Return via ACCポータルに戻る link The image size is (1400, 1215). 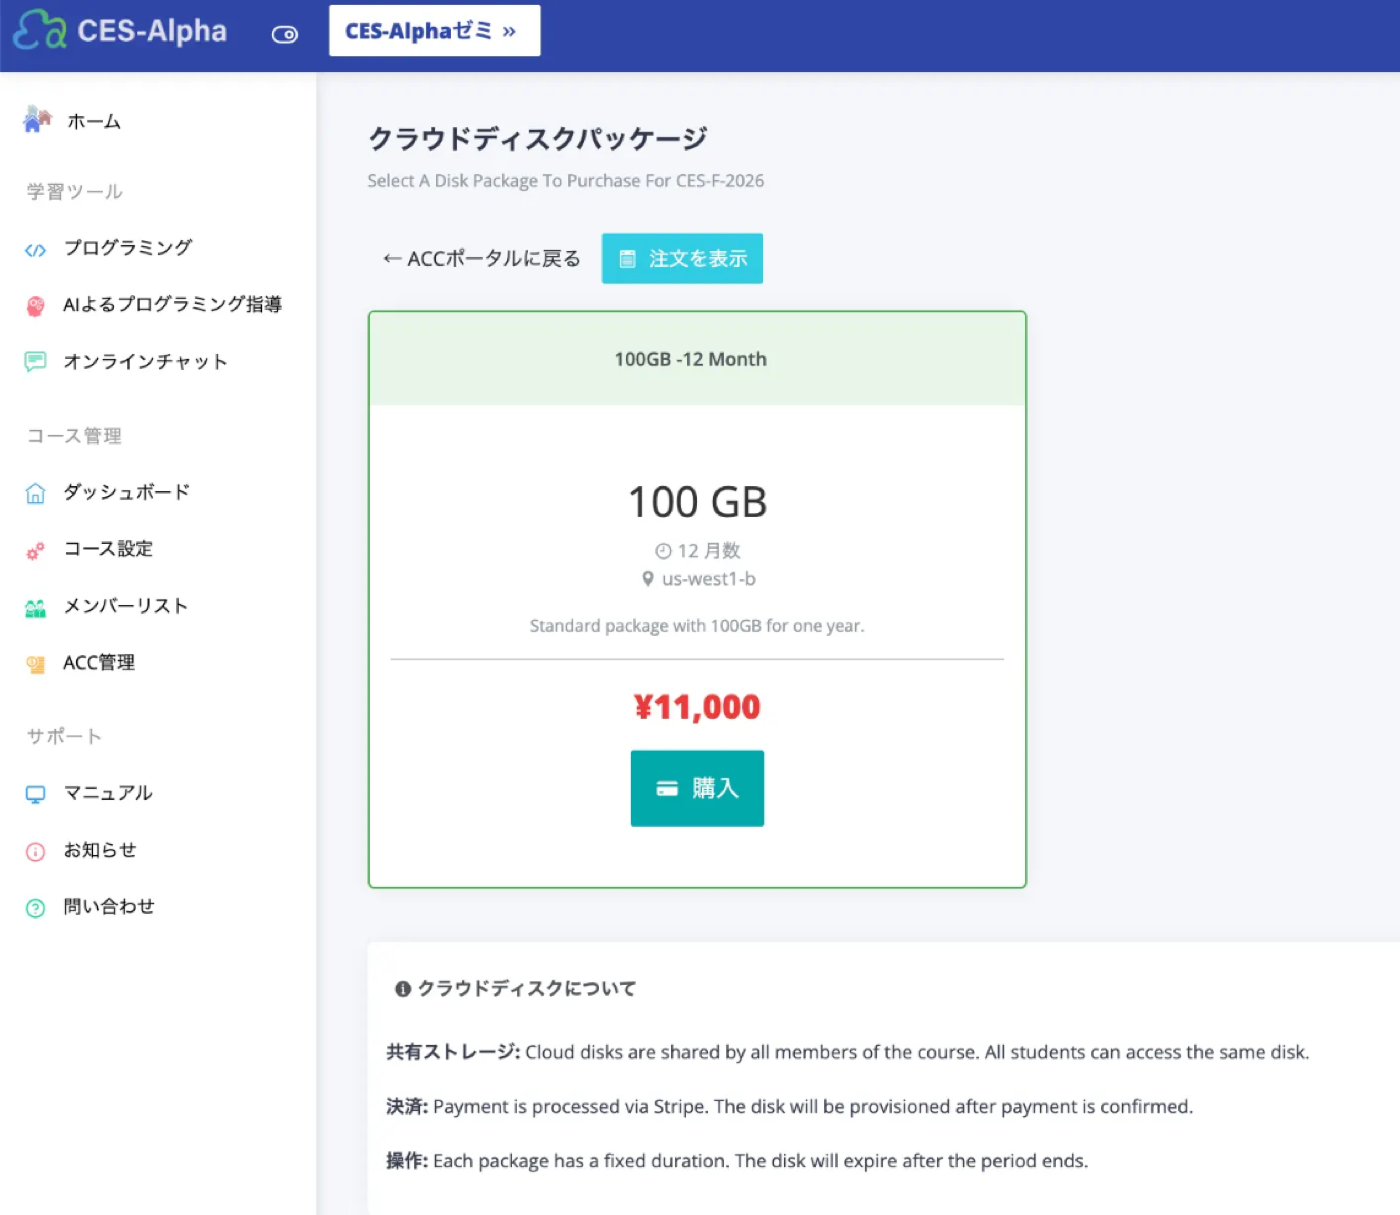481,259
